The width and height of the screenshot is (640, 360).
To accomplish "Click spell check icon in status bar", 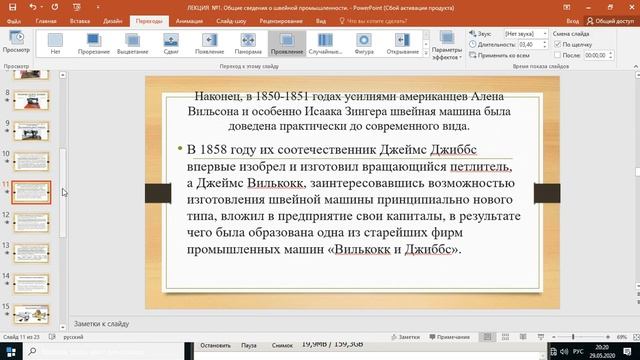I will tap(52, 337).
